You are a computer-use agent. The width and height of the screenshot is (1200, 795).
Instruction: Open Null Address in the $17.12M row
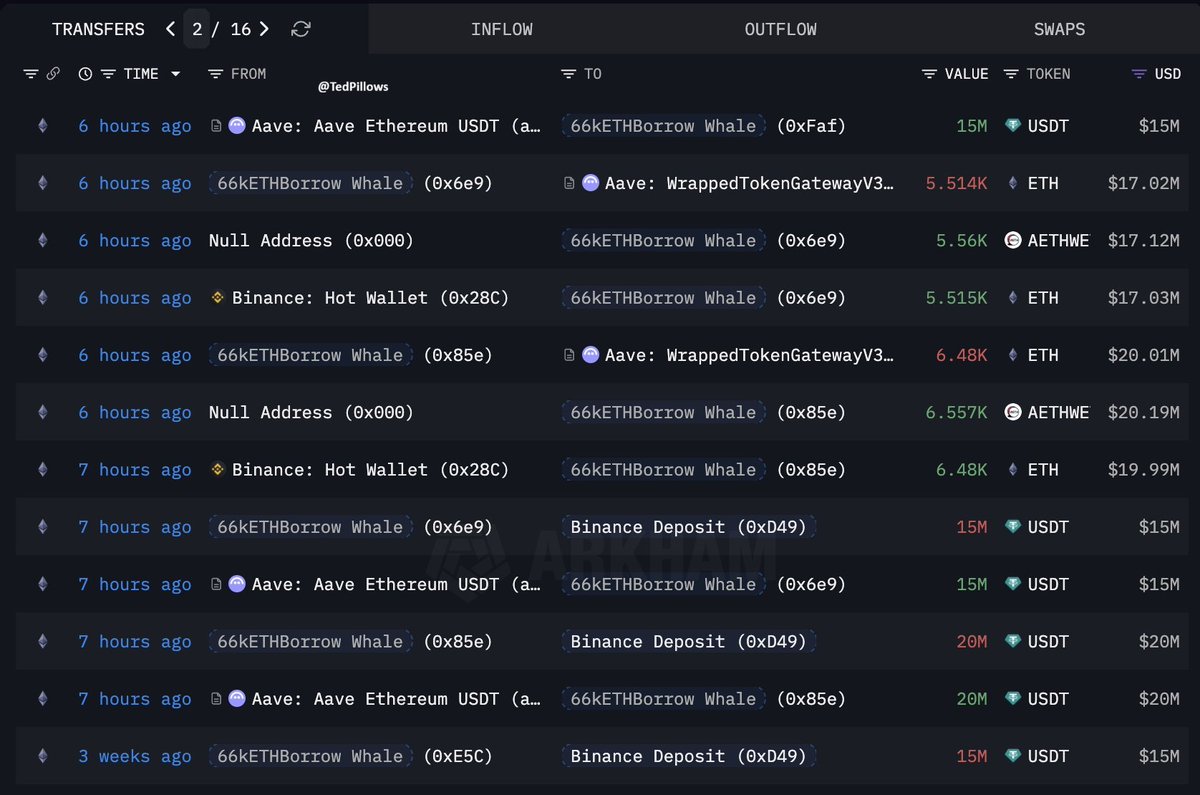[311, 240]
